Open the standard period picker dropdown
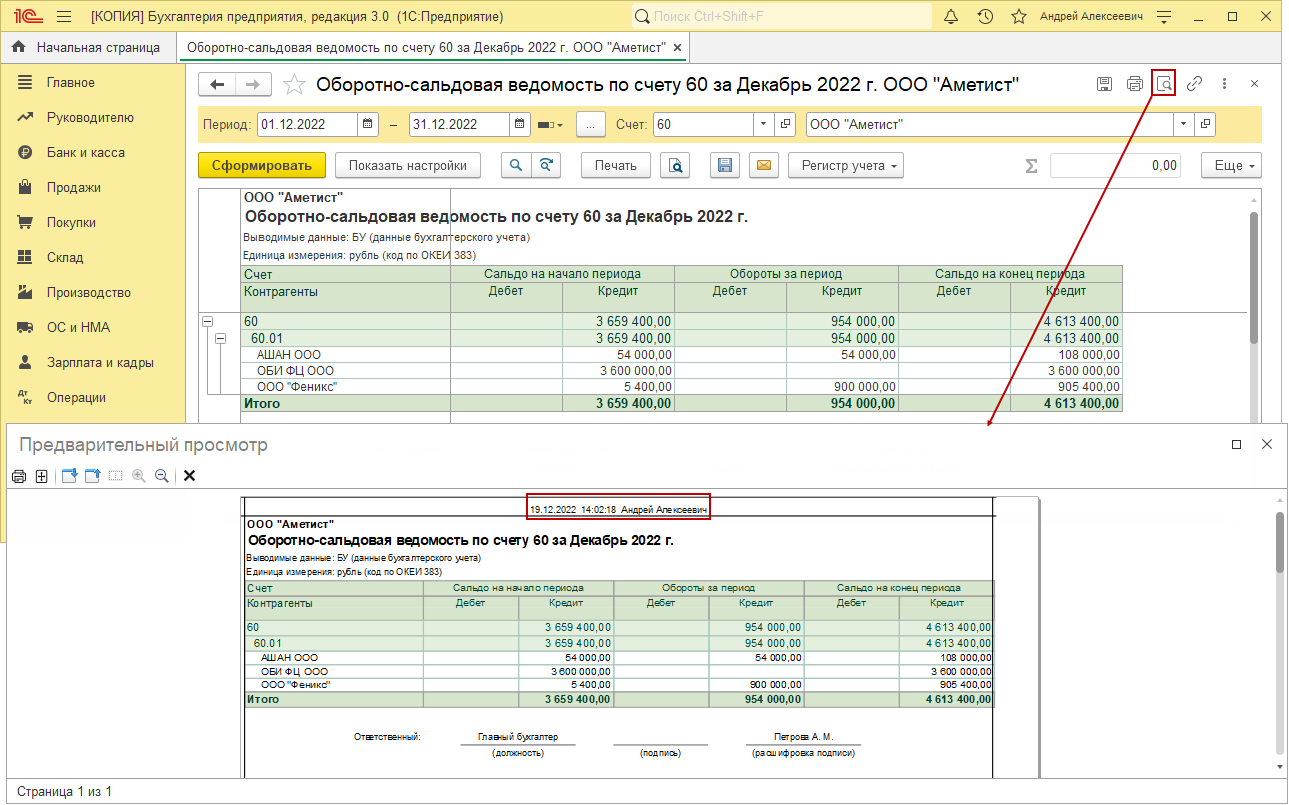 pos(550,125)
